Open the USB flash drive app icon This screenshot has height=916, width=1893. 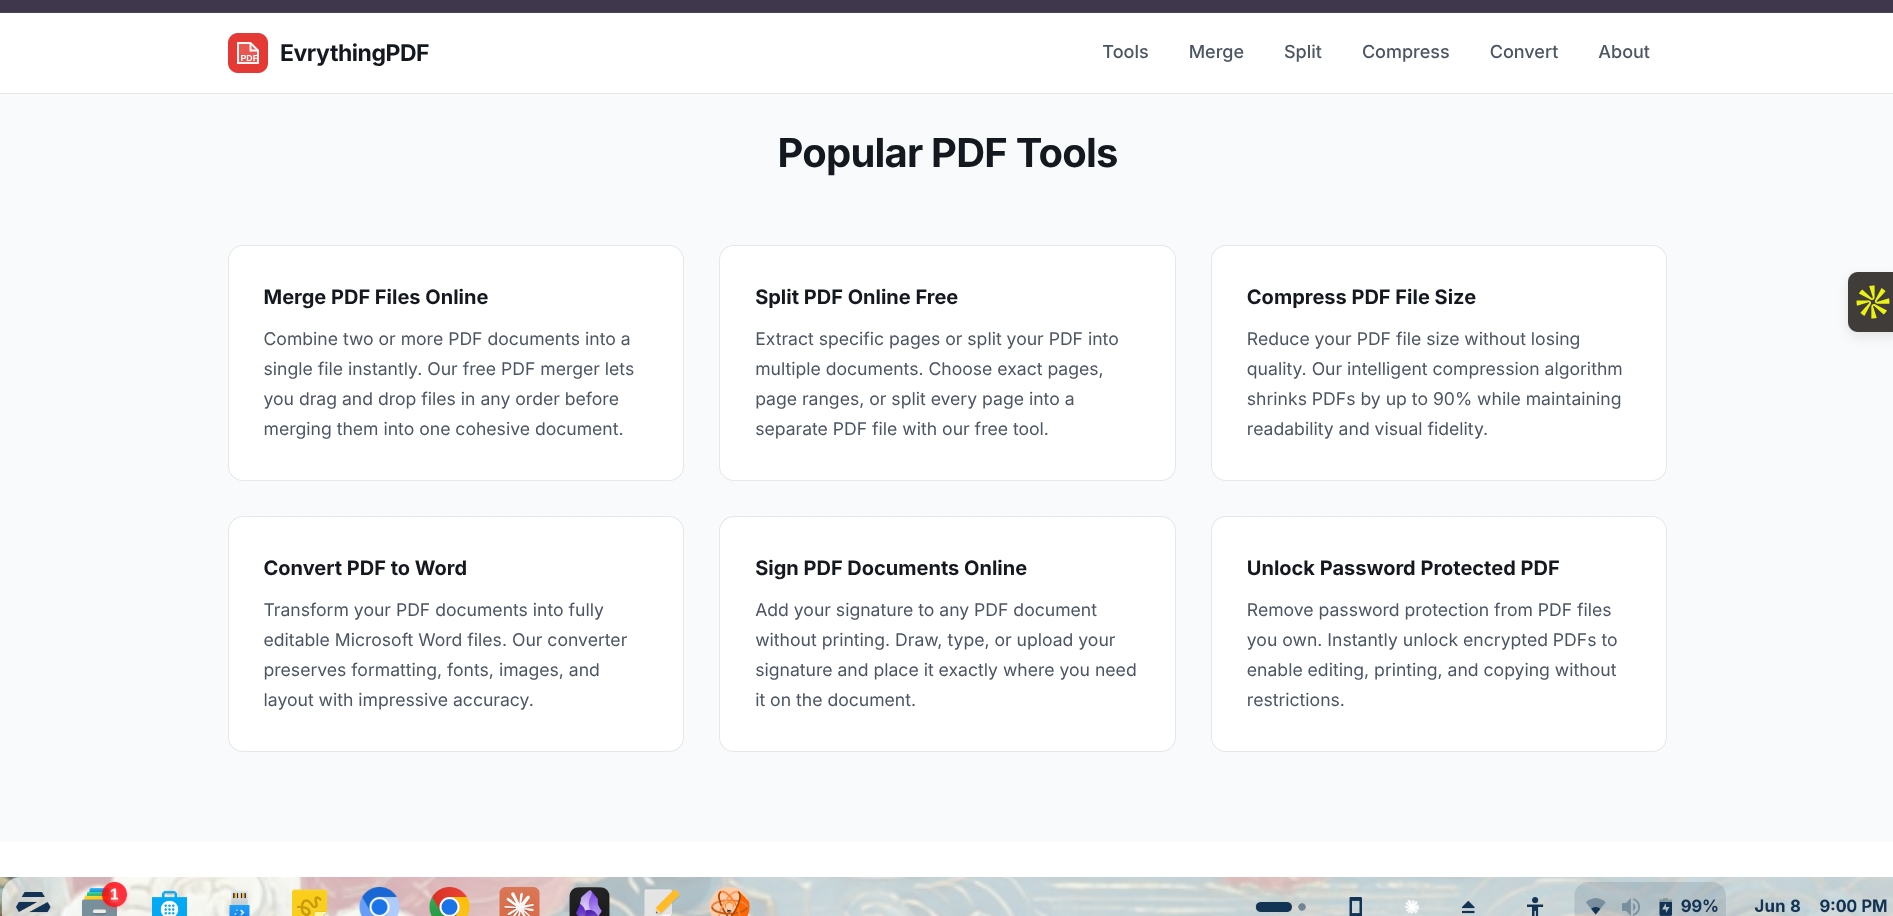(239, 904)
